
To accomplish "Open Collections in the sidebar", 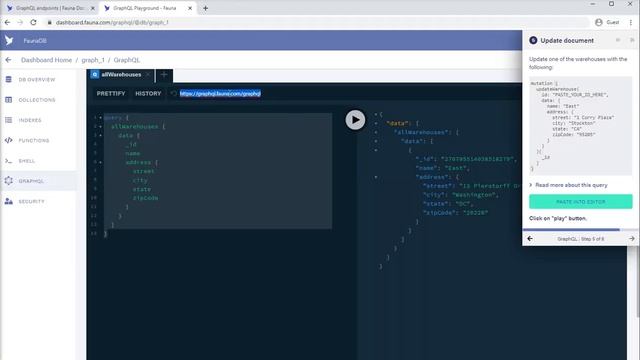I will pyautogui.click(x=38, y=100).
